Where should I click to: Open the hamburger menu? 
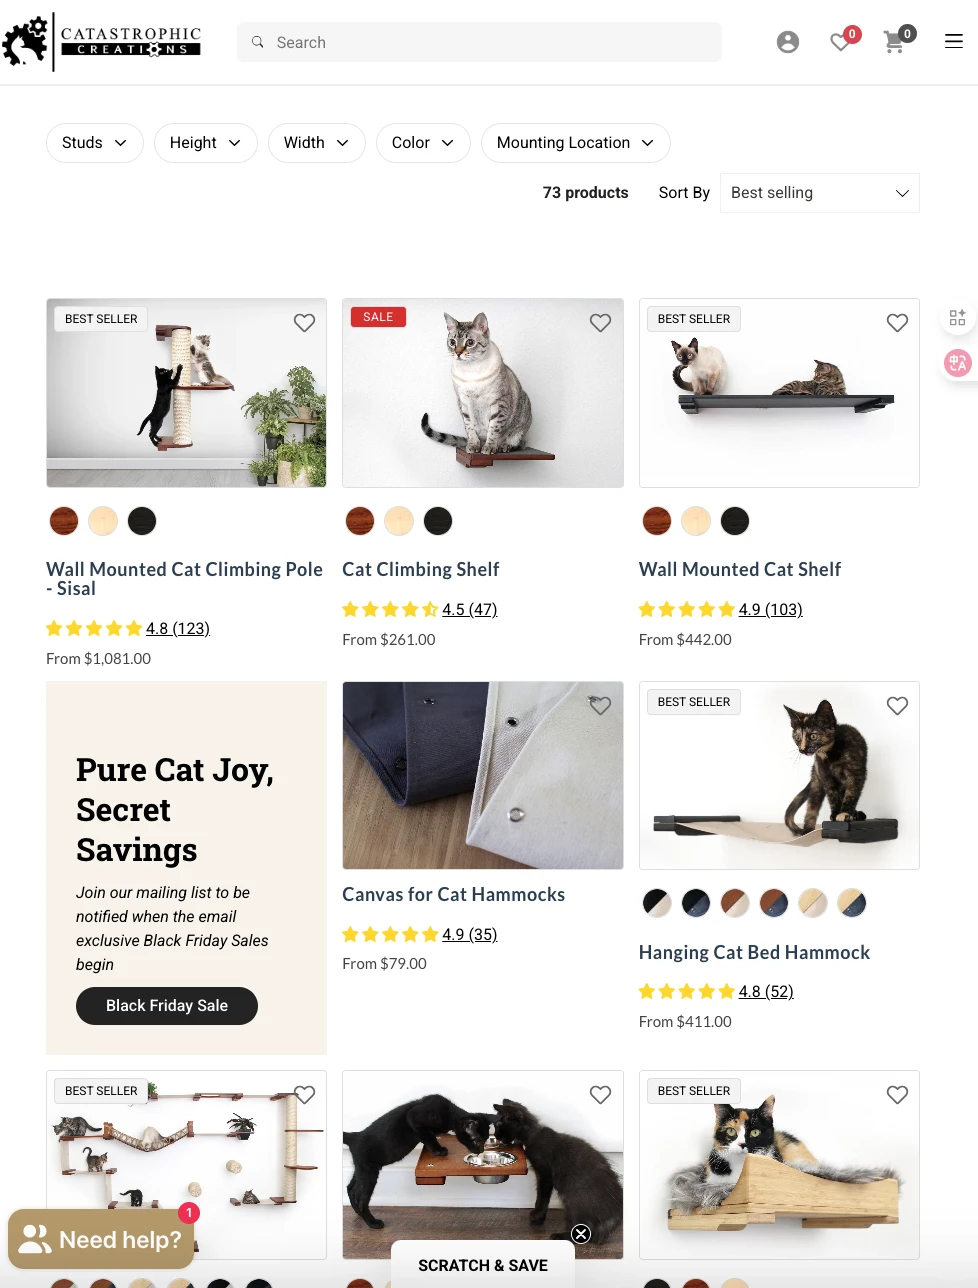954,42
